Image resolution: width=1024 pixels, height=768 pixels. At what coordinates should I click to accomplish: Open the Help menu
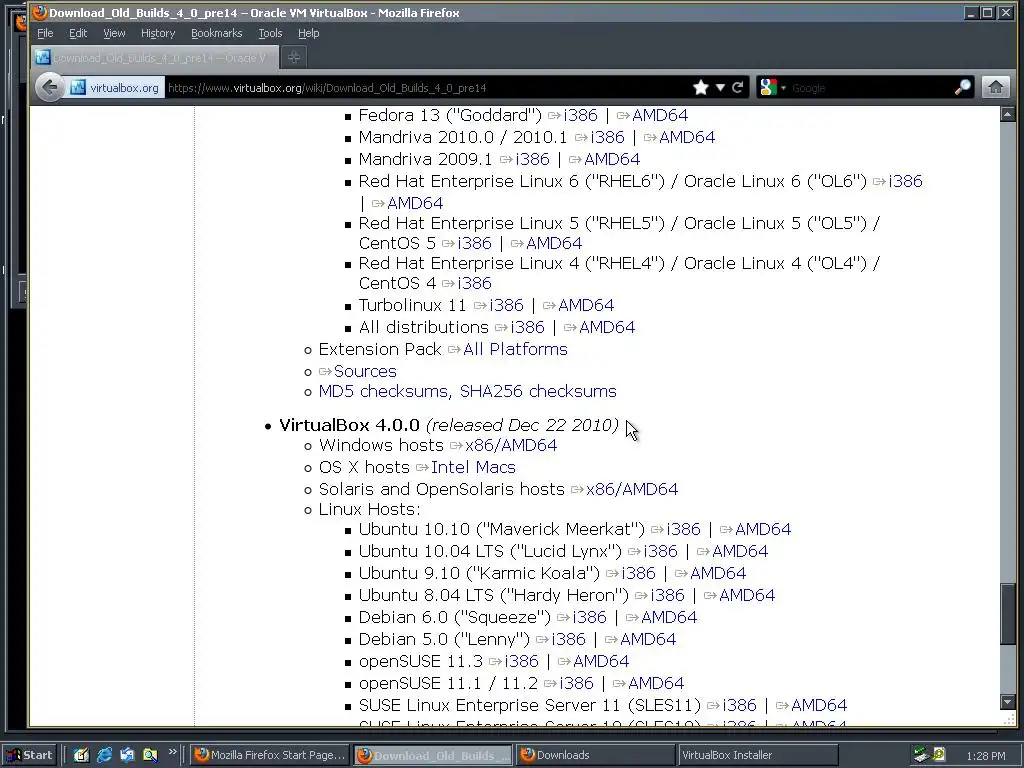tap(308, 33)
